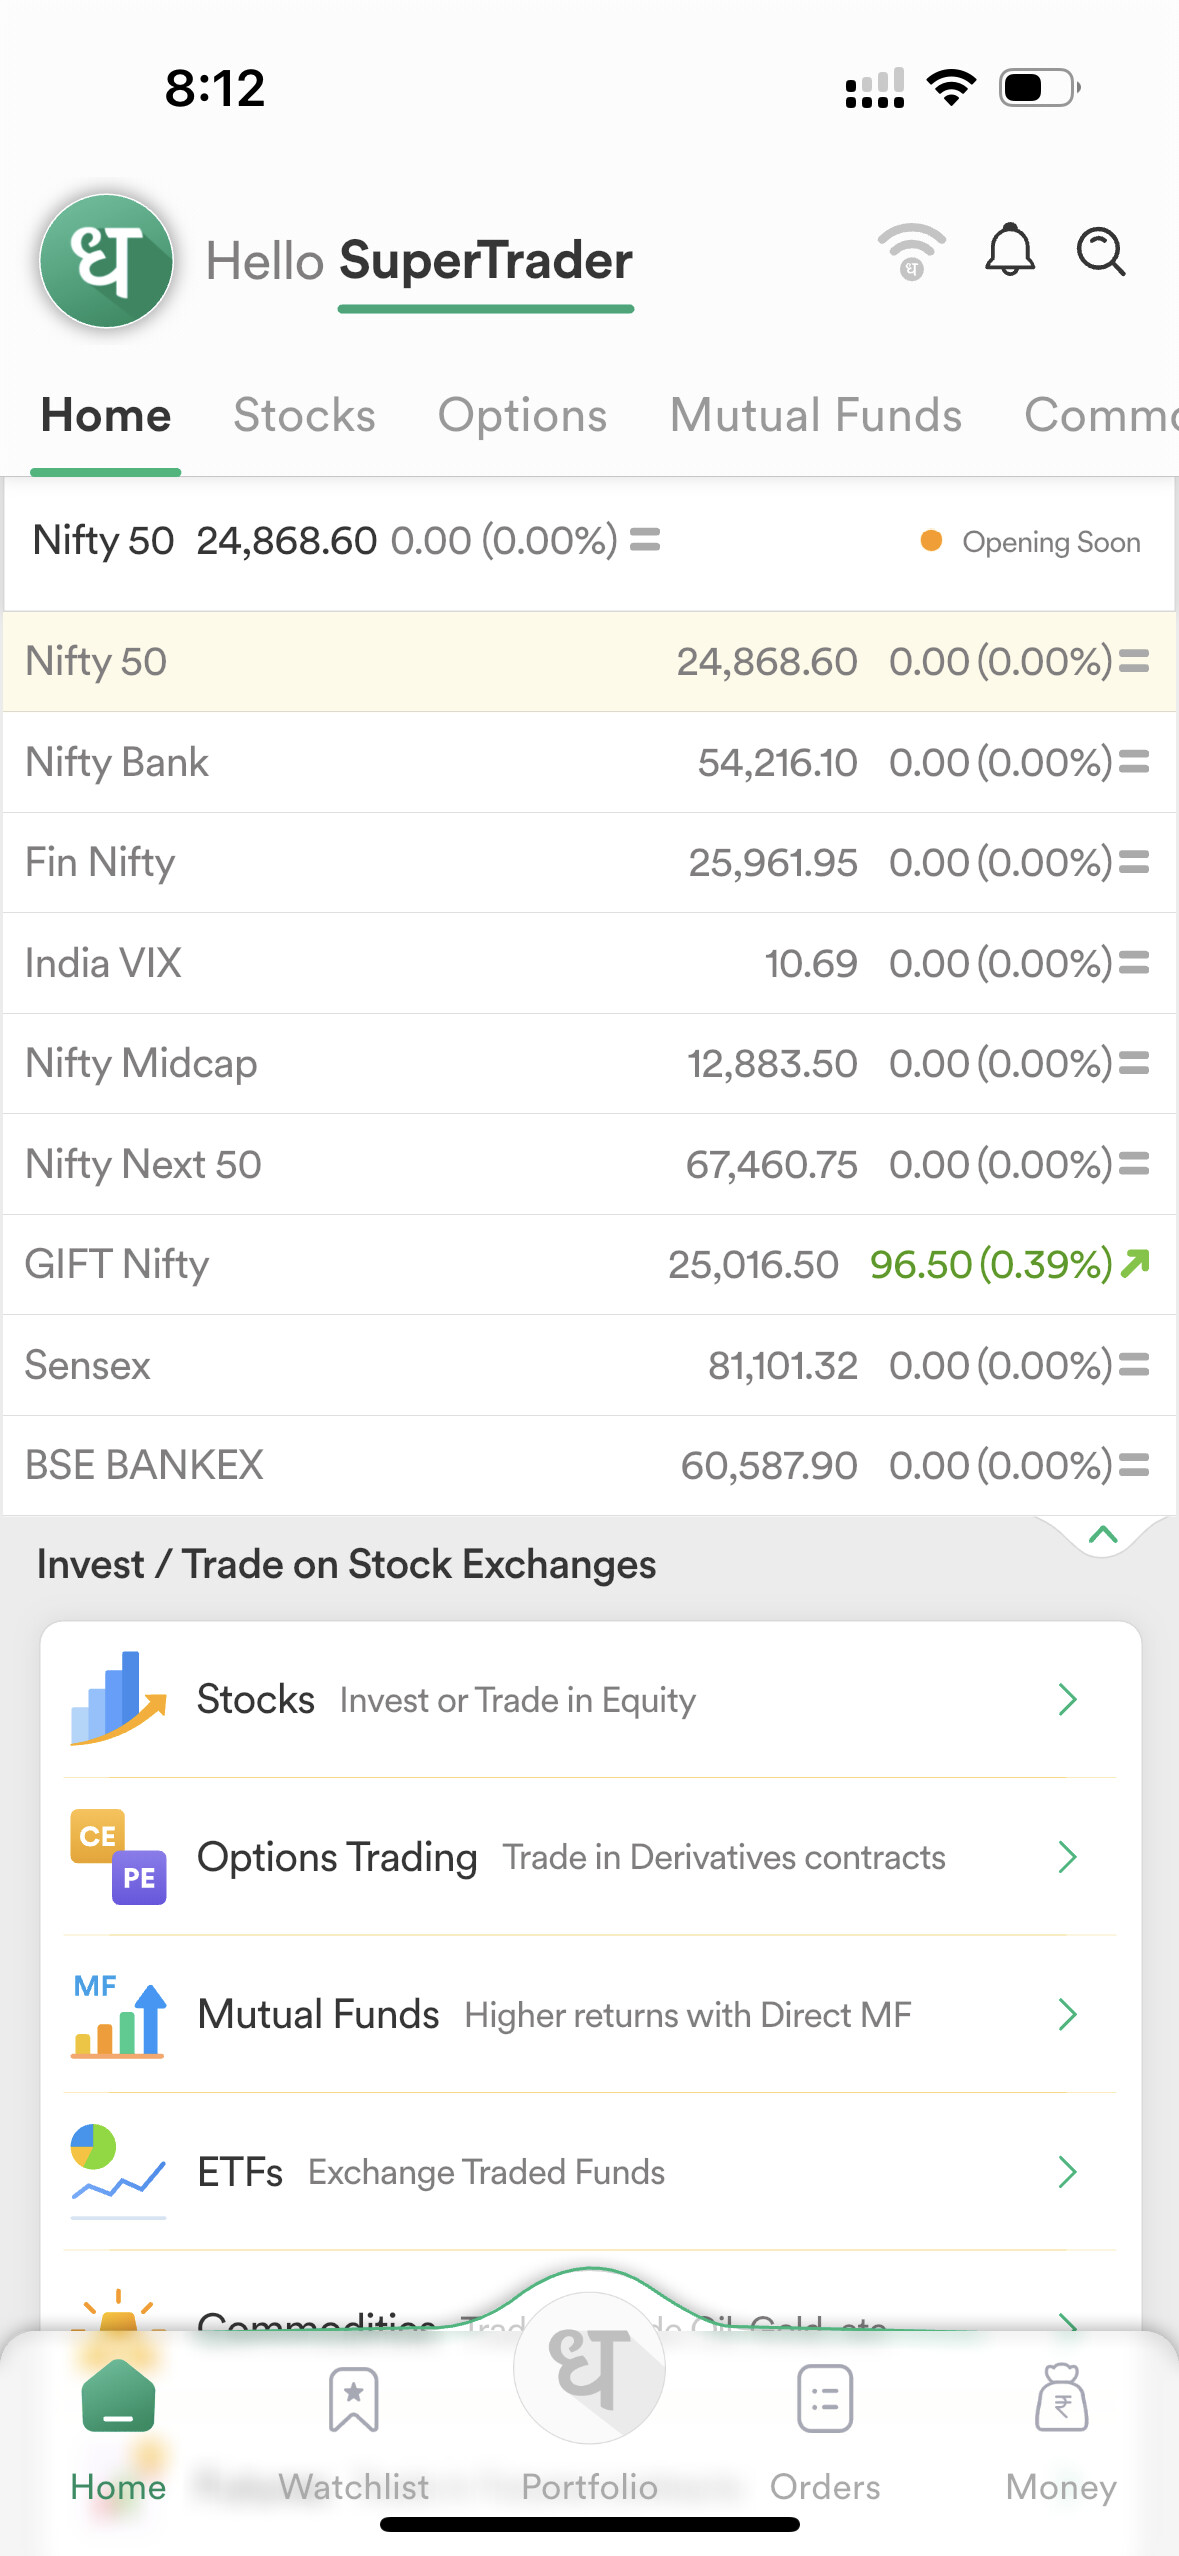Collapse the indices list with up chevron

coord(1102,1535)
